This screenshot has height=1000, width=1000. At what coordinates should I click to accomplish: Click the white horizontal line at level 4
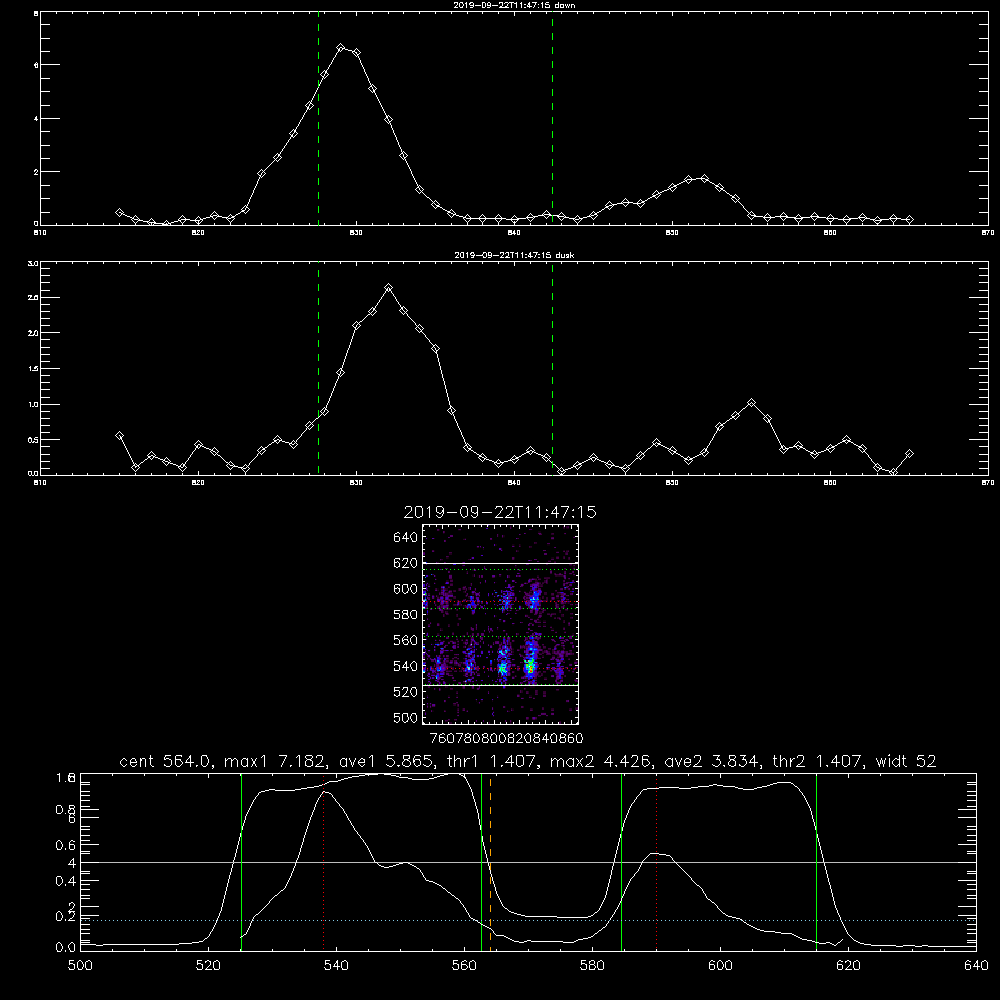coord(528,862)
